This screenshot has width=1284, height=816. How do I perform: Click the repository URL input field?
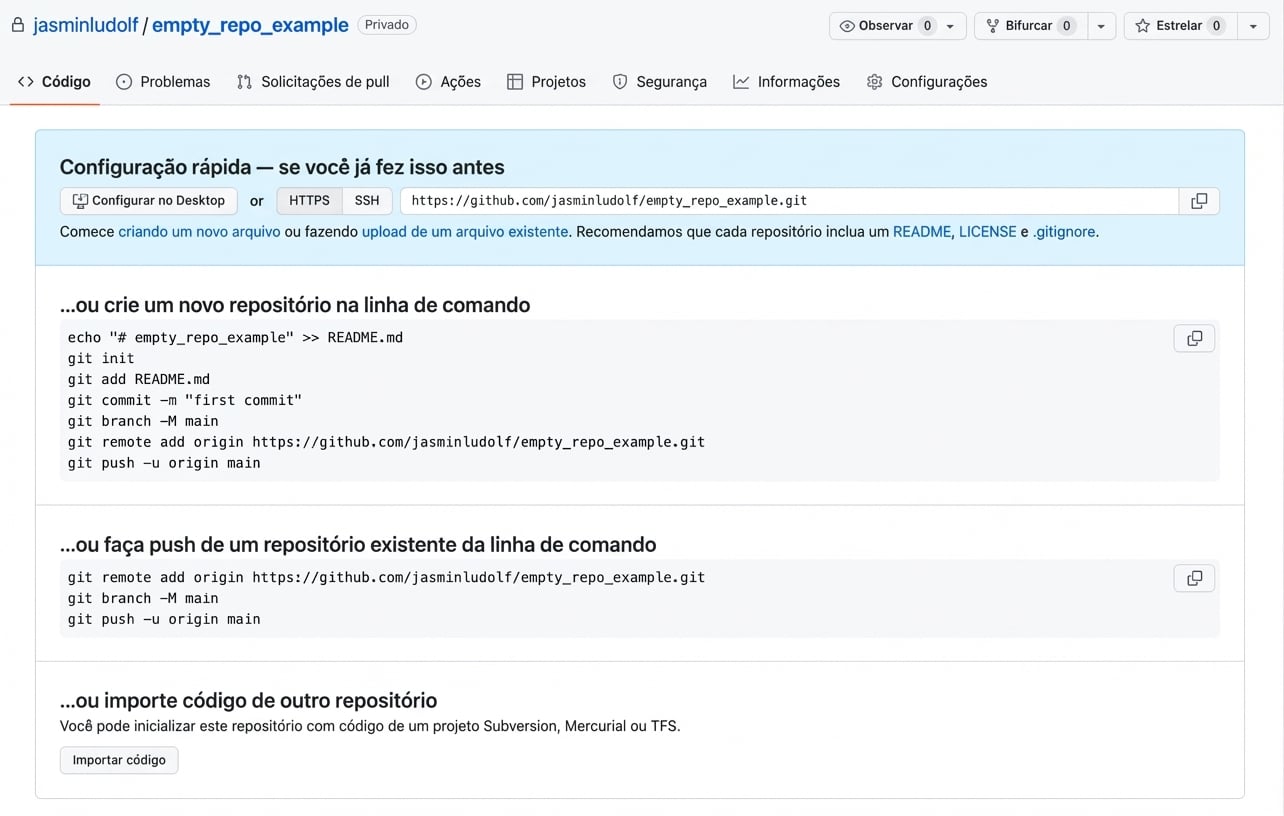(789, 201)
